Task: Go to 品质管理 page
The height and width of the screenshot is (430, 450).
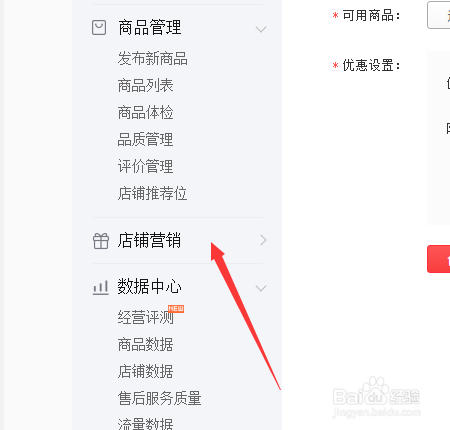Action: [x=145, y=139]
